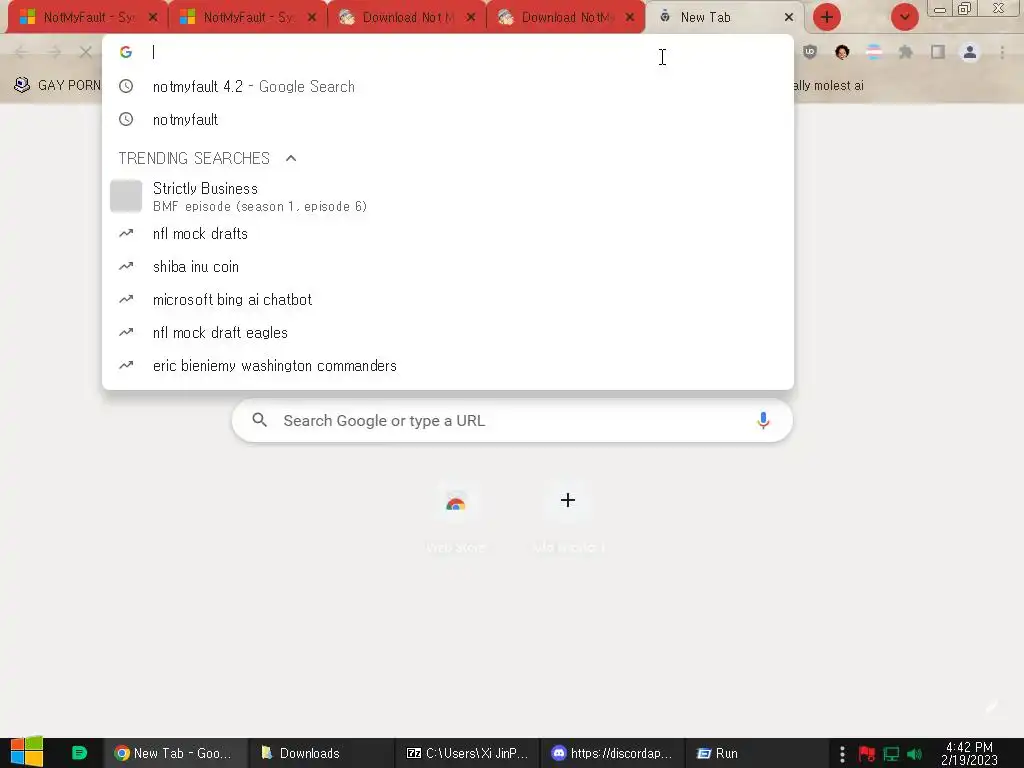Open the first bookmark bar item
The height and width of the screenshot is (768, 1024).
pyautogui.click(x=57, y=85)
